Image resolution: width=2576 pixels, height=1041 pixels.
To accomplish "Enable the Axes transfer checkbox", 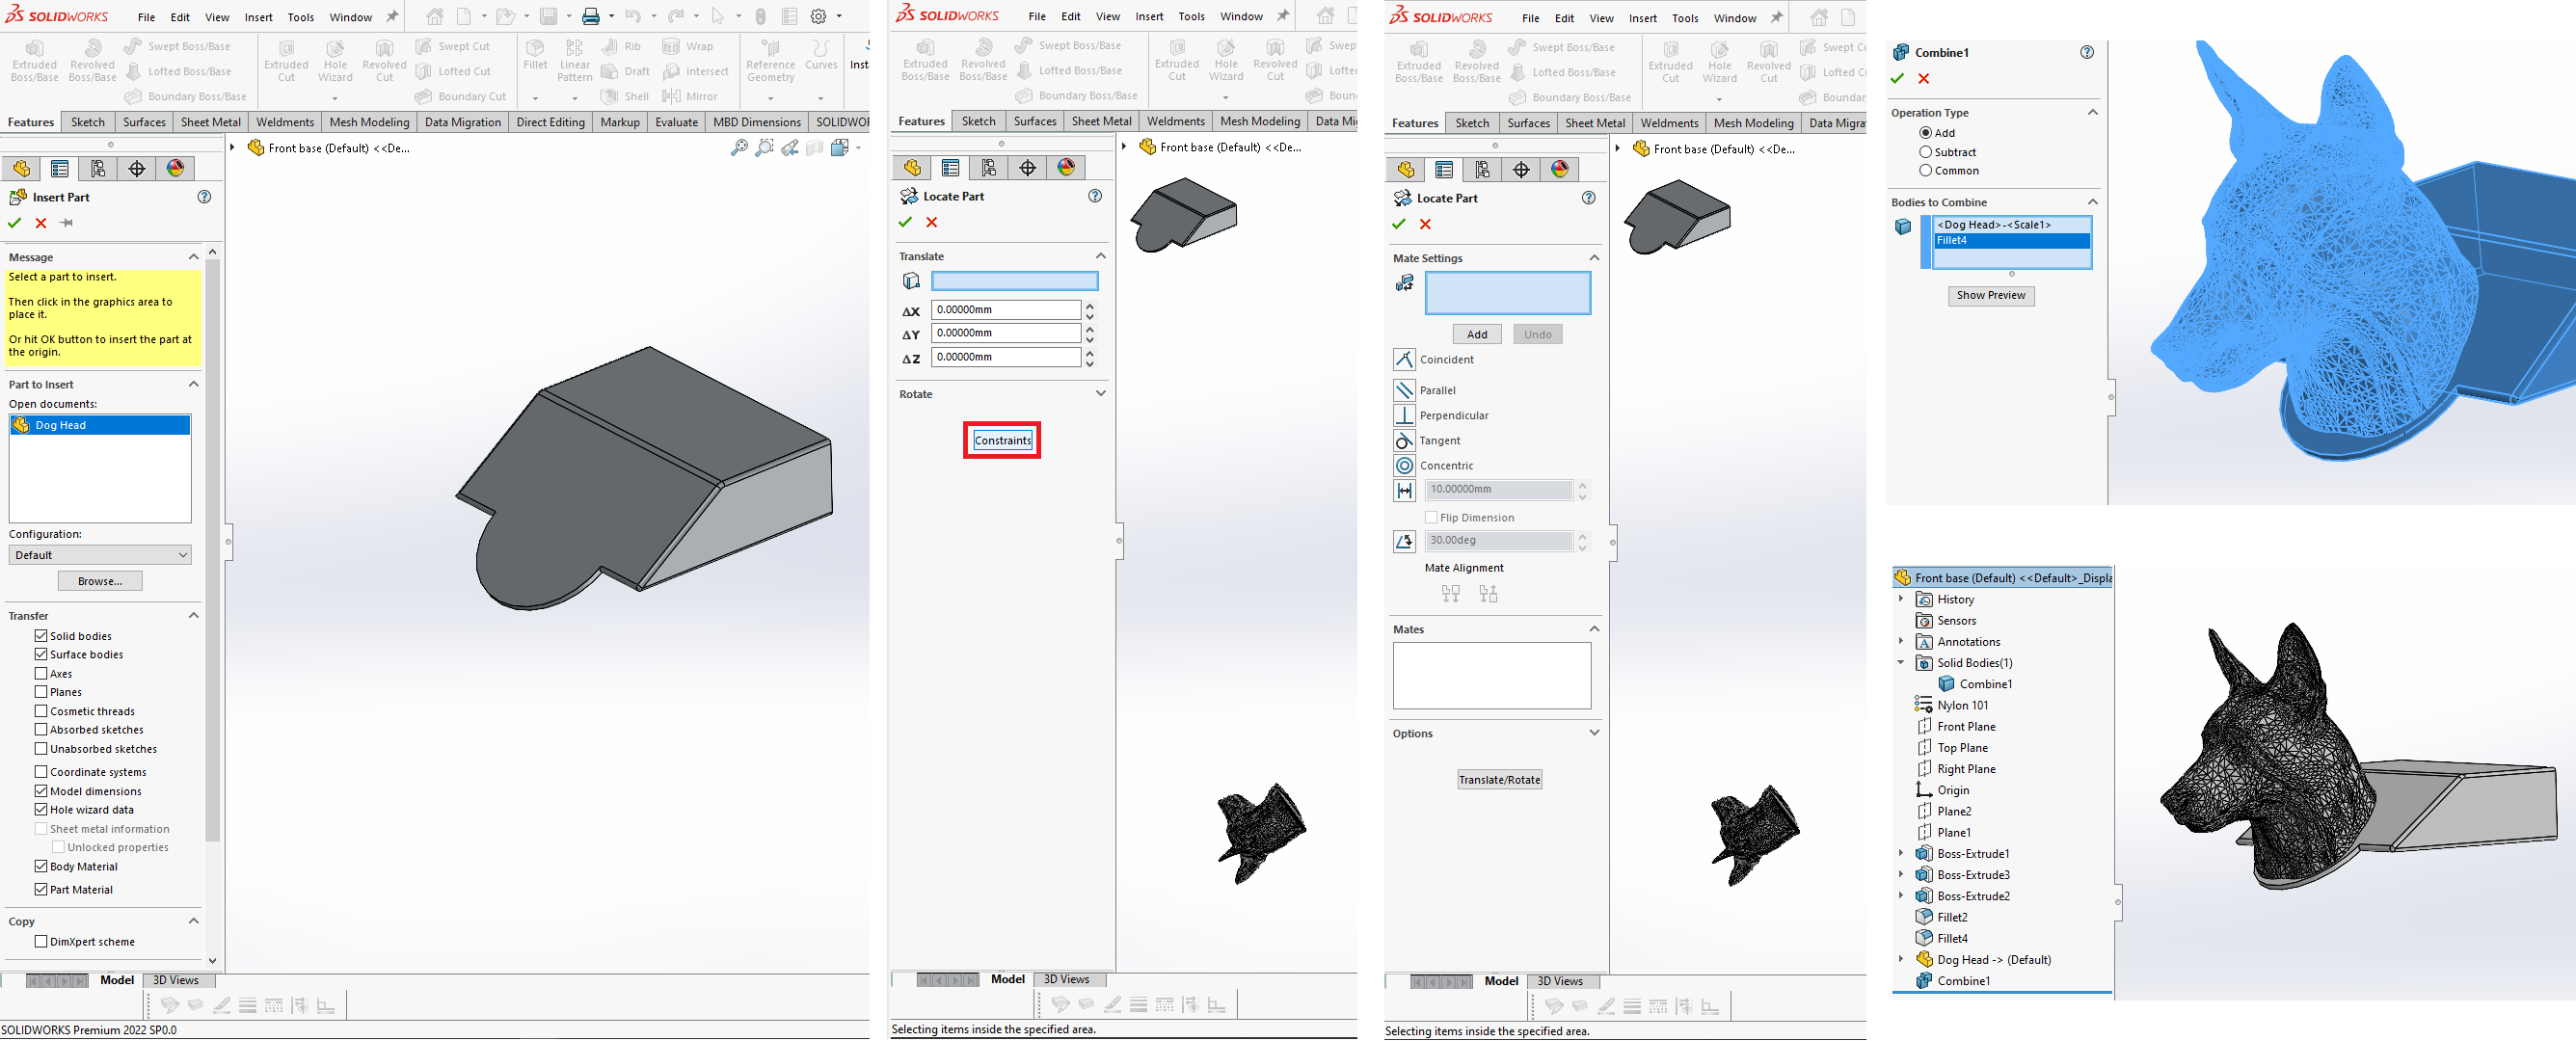I will pos(41,674).
